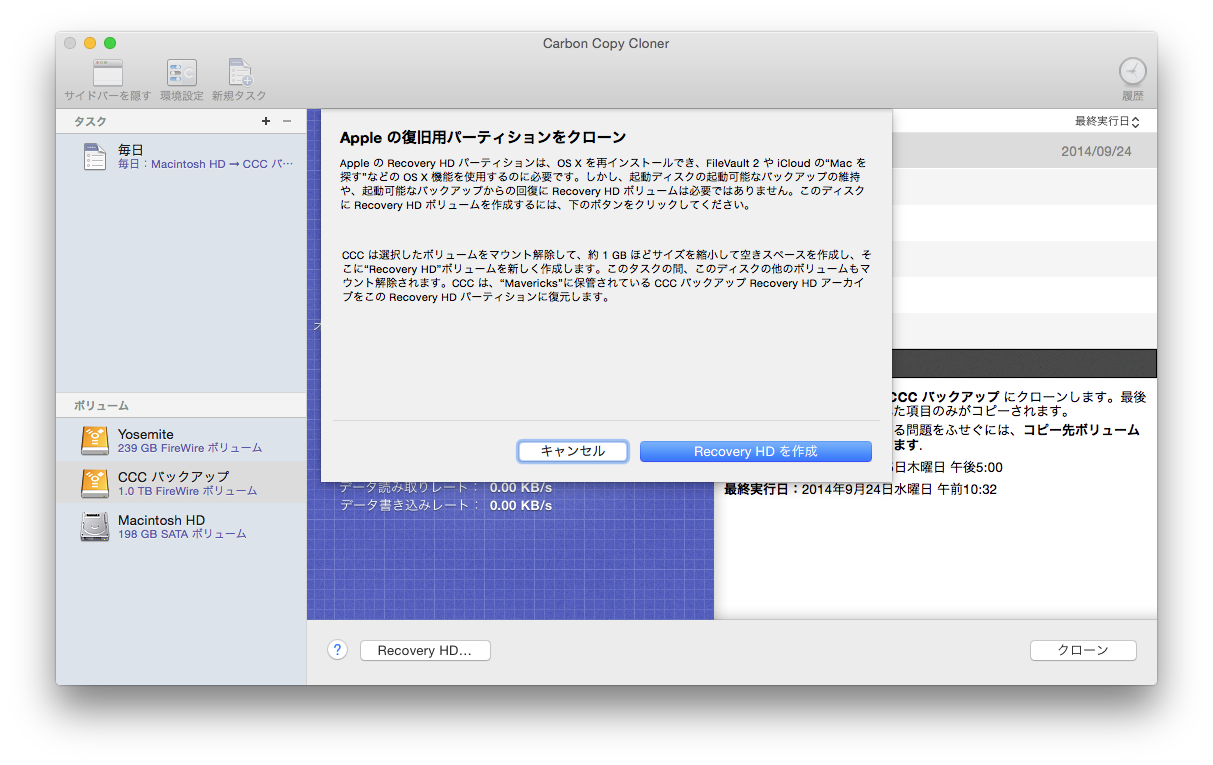Remove the task with the minus button
1213x765 pixels.
point(287,121)
